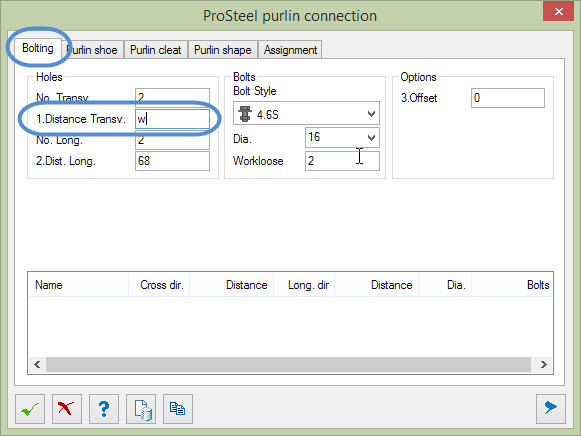
Task: Click the blue arrow button at bottom right
Action: (x=551, y=409)
